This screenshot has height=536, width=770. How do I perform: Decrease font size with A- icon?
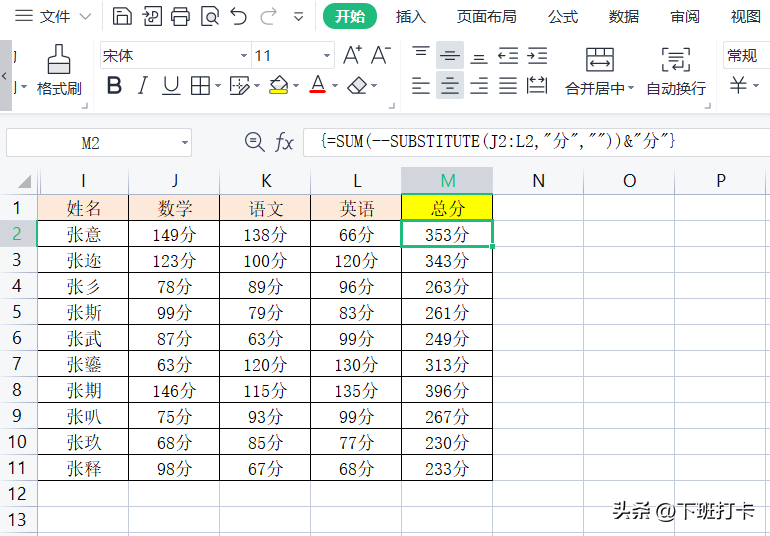point(381,55)
